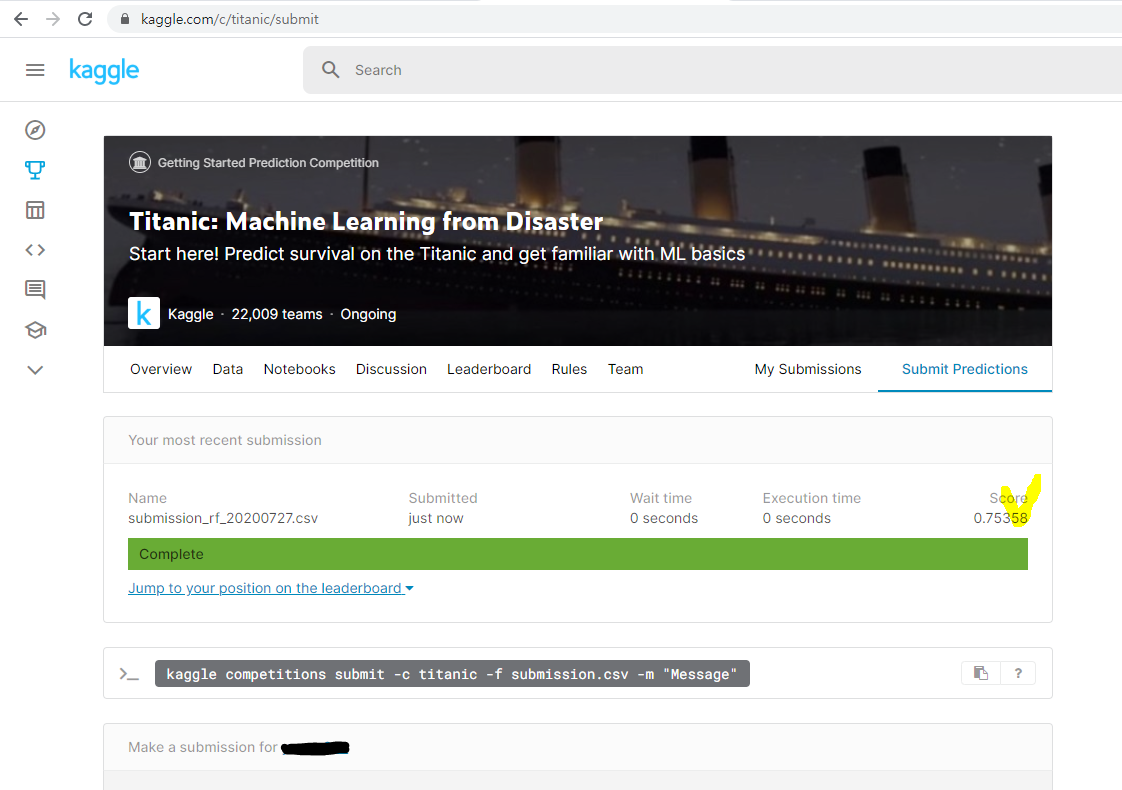Click the '22,009 teams' text
Screen dimensions: 1122x790
click(x=277, y=314)
